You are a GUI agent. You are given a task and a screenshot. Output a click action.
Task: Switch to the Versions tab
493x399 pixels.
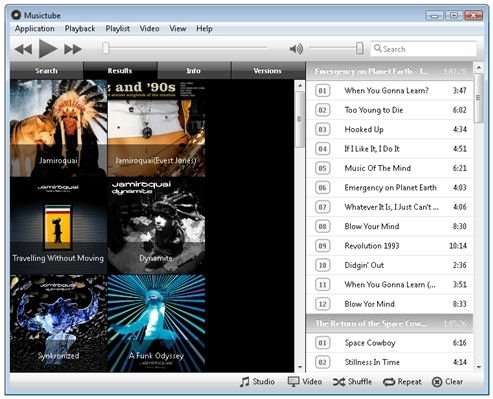(268, 71)
